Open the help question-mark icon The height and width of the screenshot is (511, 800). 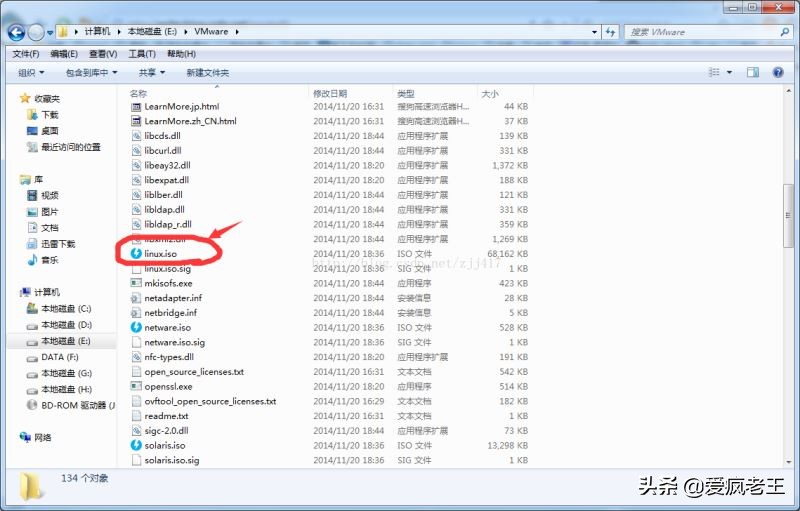click(778, 72)
